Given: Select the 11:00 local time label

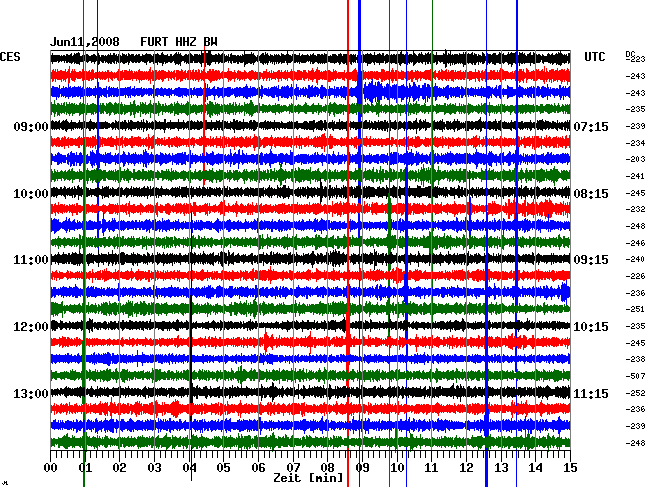Looking at the screenshot, I should coord(31,260).
